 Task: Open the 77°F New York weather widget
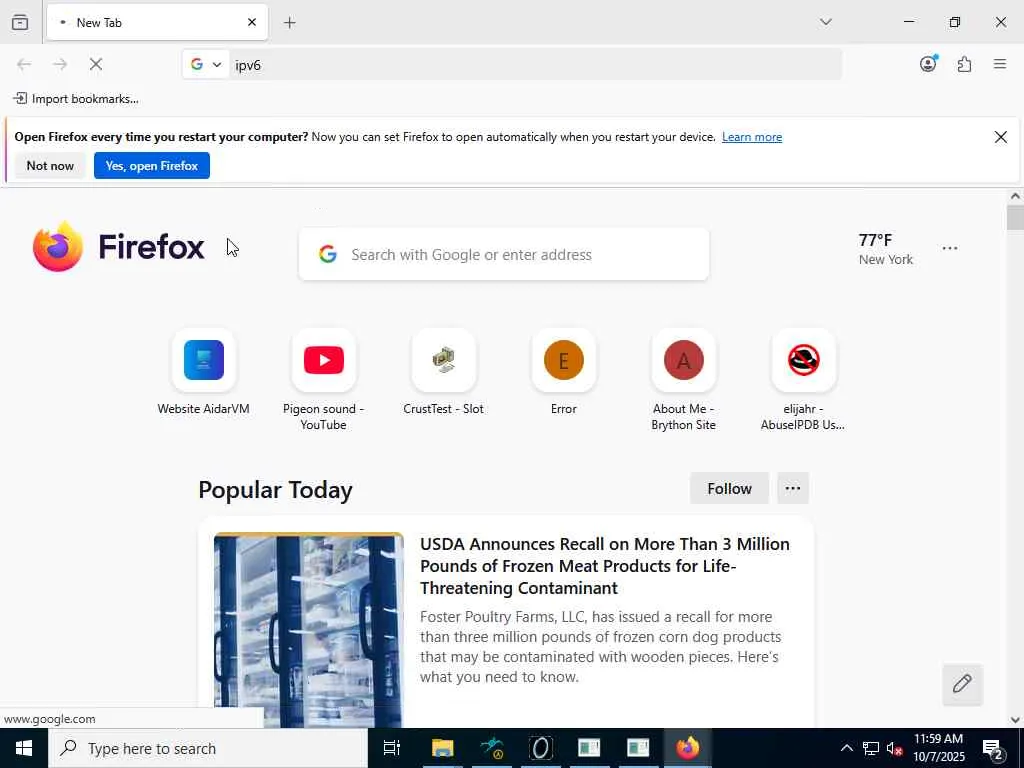[x=886, y=249]
